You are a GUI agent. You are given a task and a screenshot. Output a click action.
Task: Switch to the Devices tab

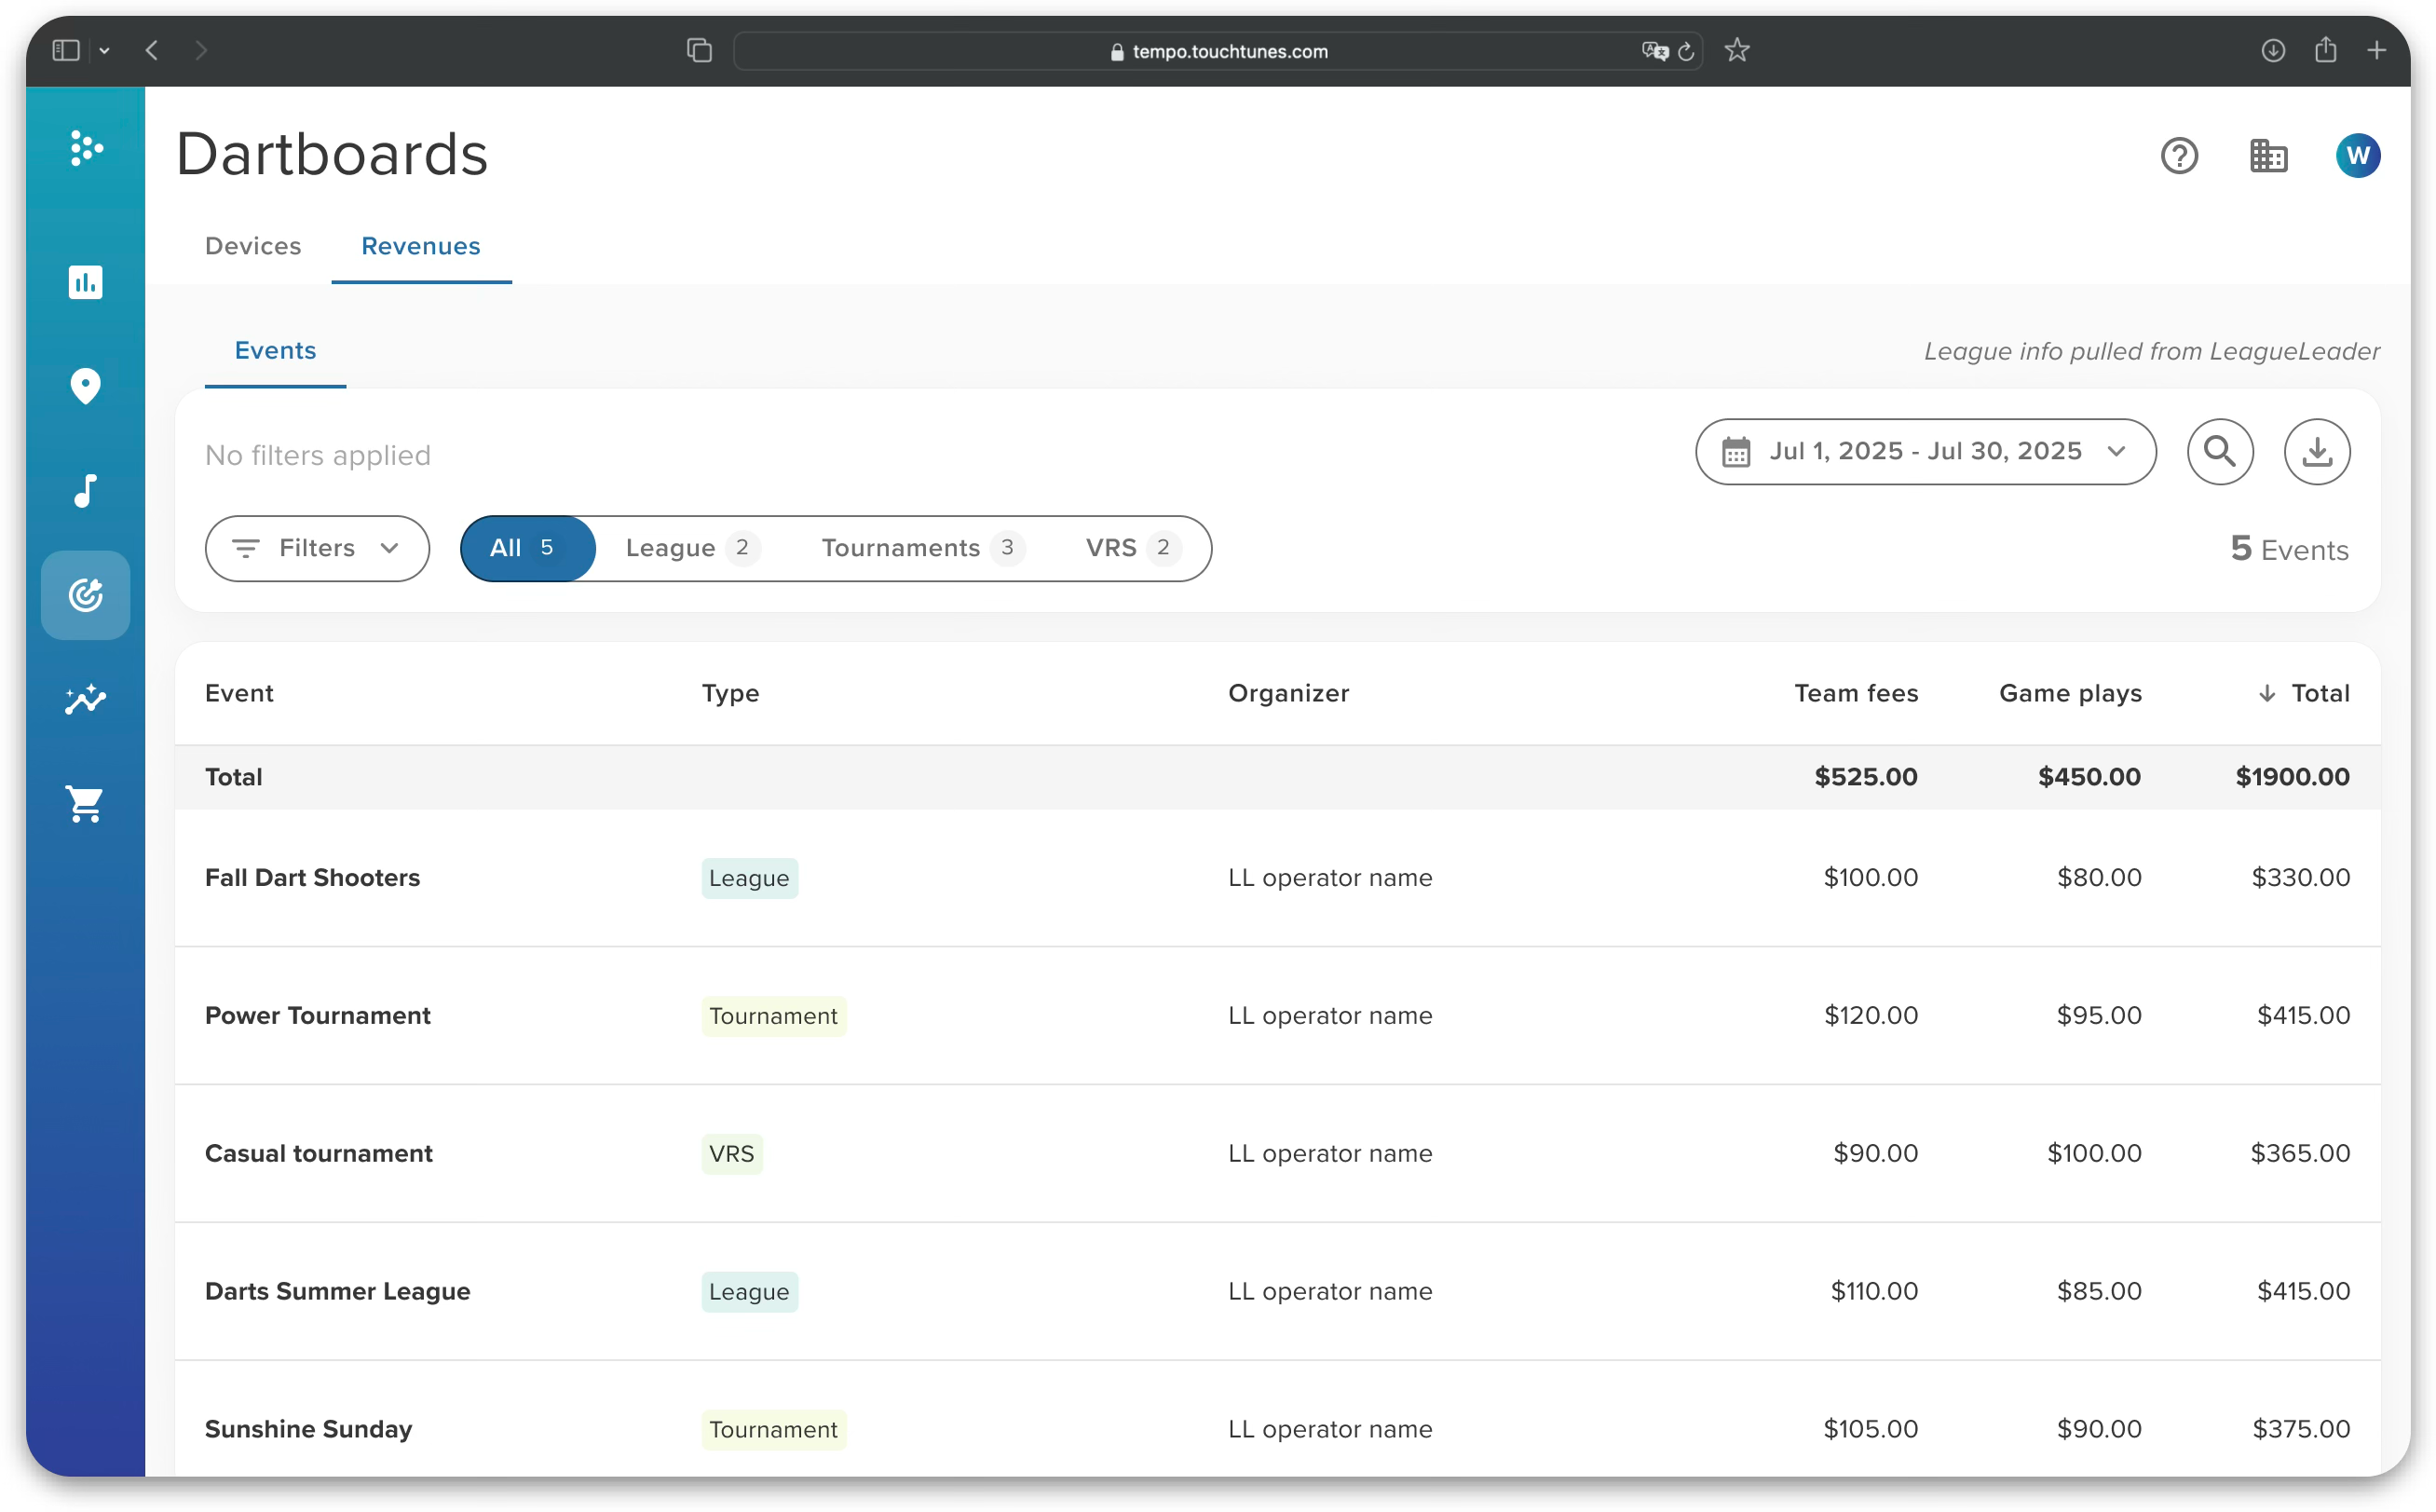(253, 246)
